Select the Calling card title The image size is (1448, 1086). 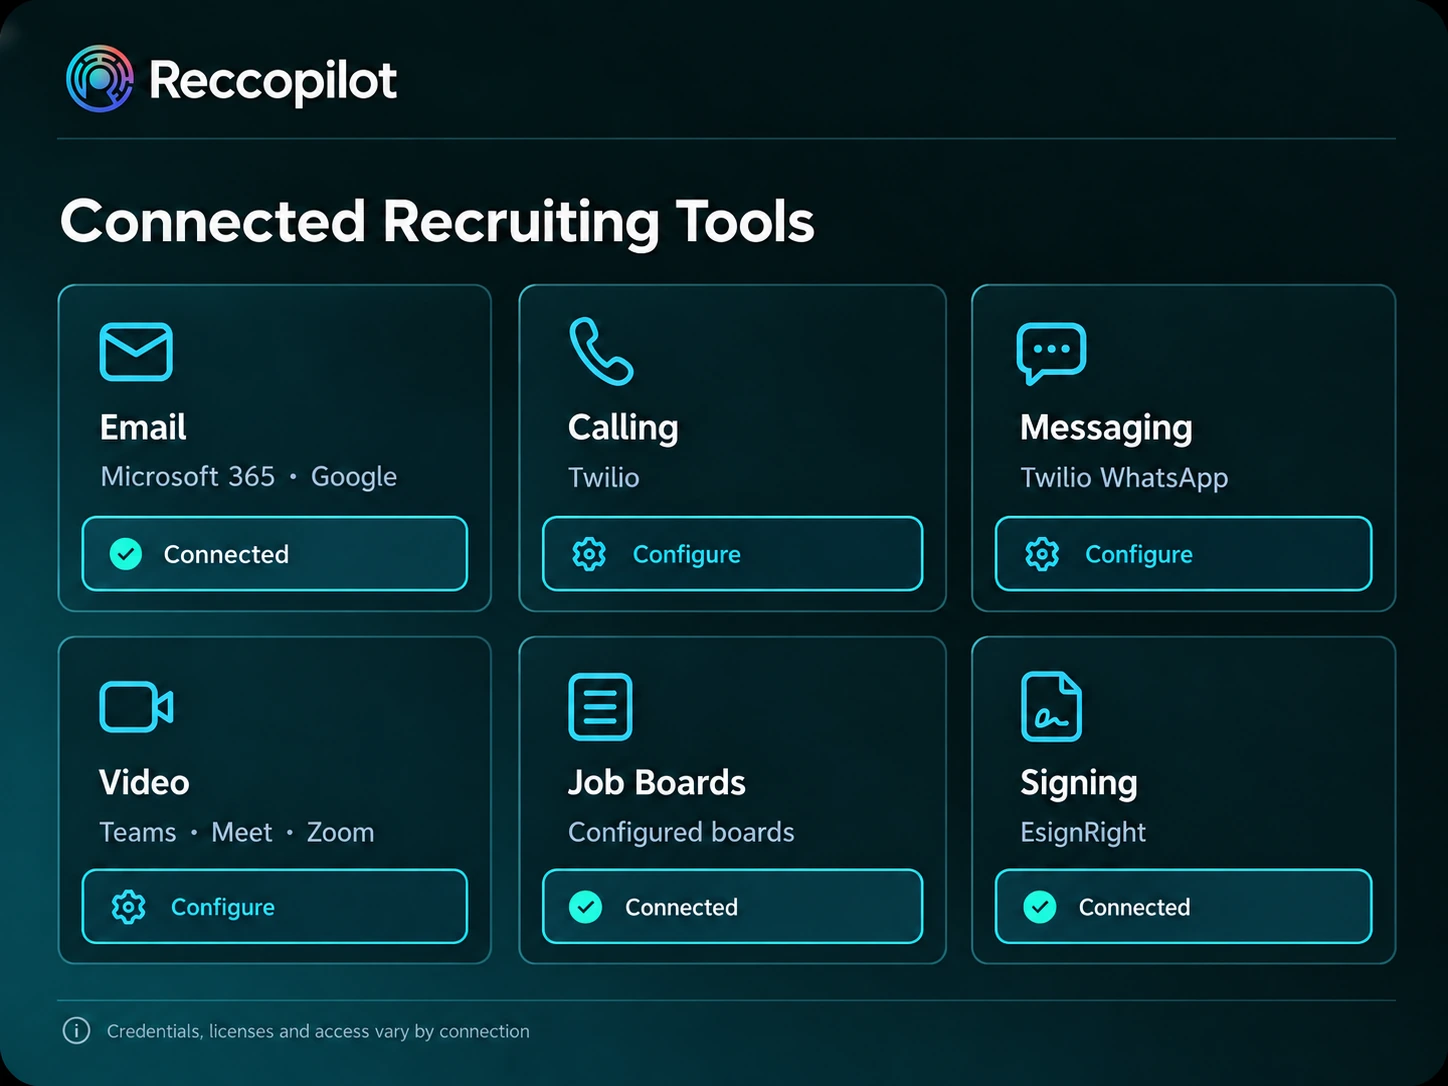pyautogui.click(x=623, y=428)
